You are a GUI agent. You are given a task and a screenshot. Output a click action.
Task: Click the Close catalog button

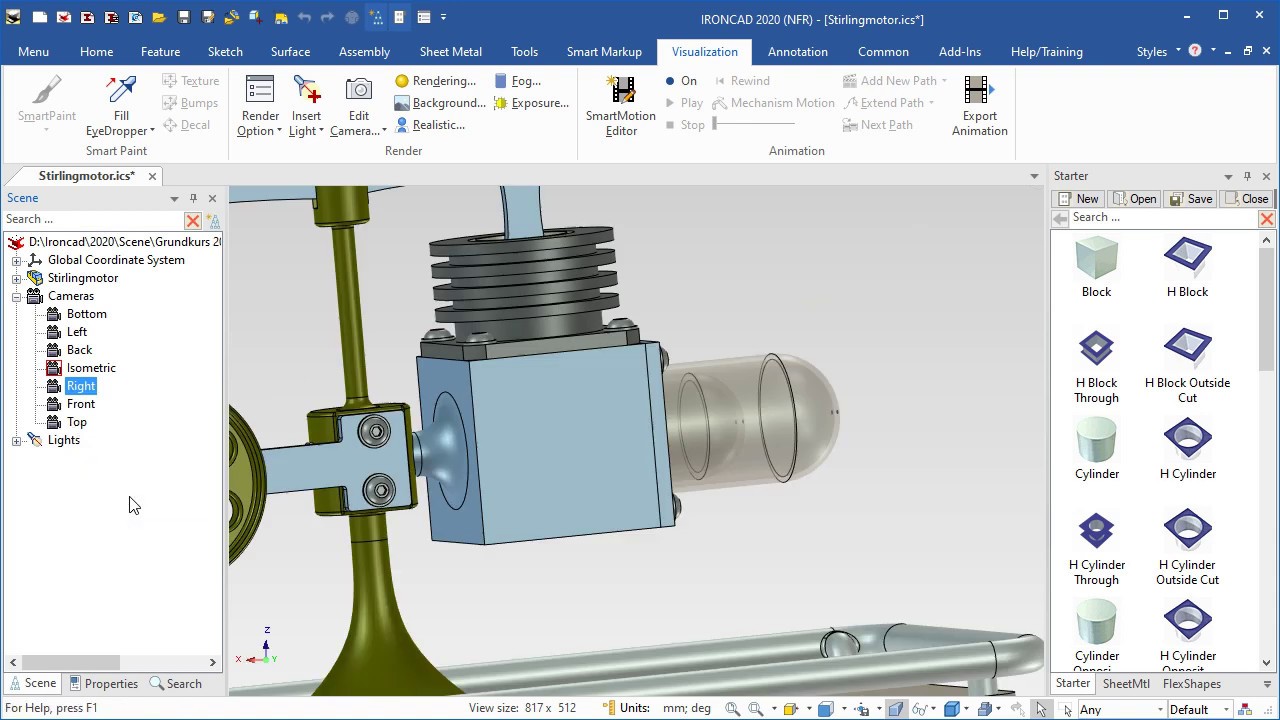click(1246, 199)
